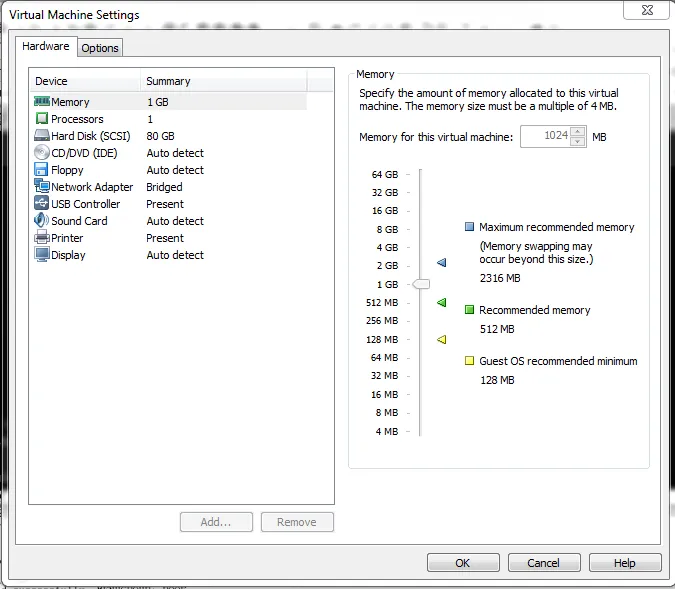Image resolution: width=675 pixels, height=589 pixels.
Task: Click the '80 GB' hard disk summary
Action: click(x=161, y=136)
